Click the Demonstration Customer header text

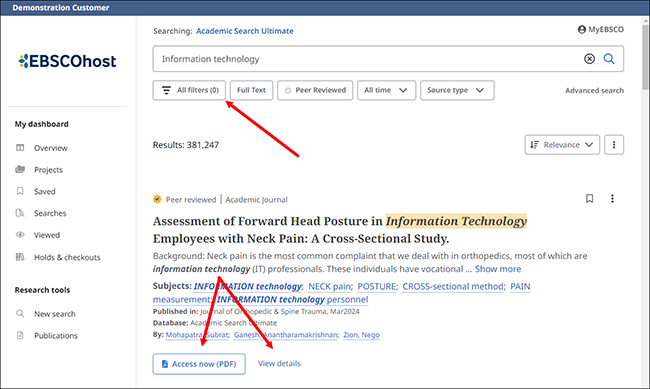[x=61, y=8]
